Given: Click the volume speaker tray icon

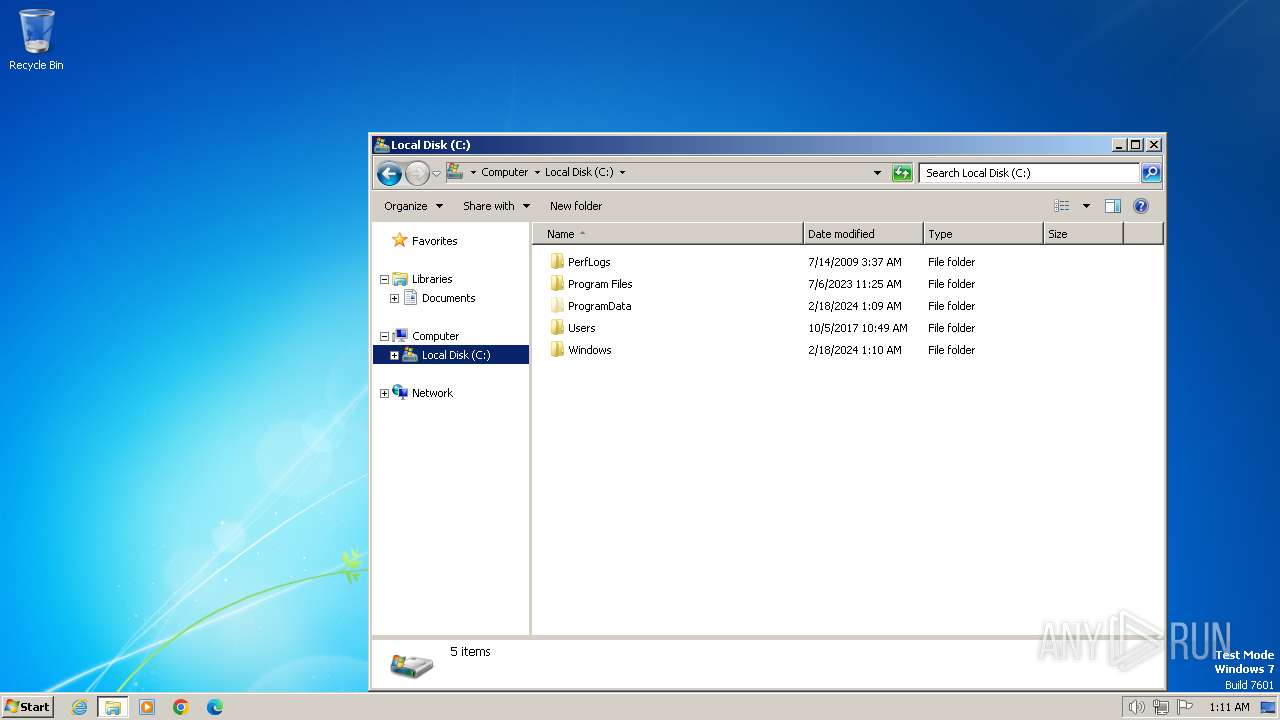Looking at the screenshot, I should [1136, 707].
